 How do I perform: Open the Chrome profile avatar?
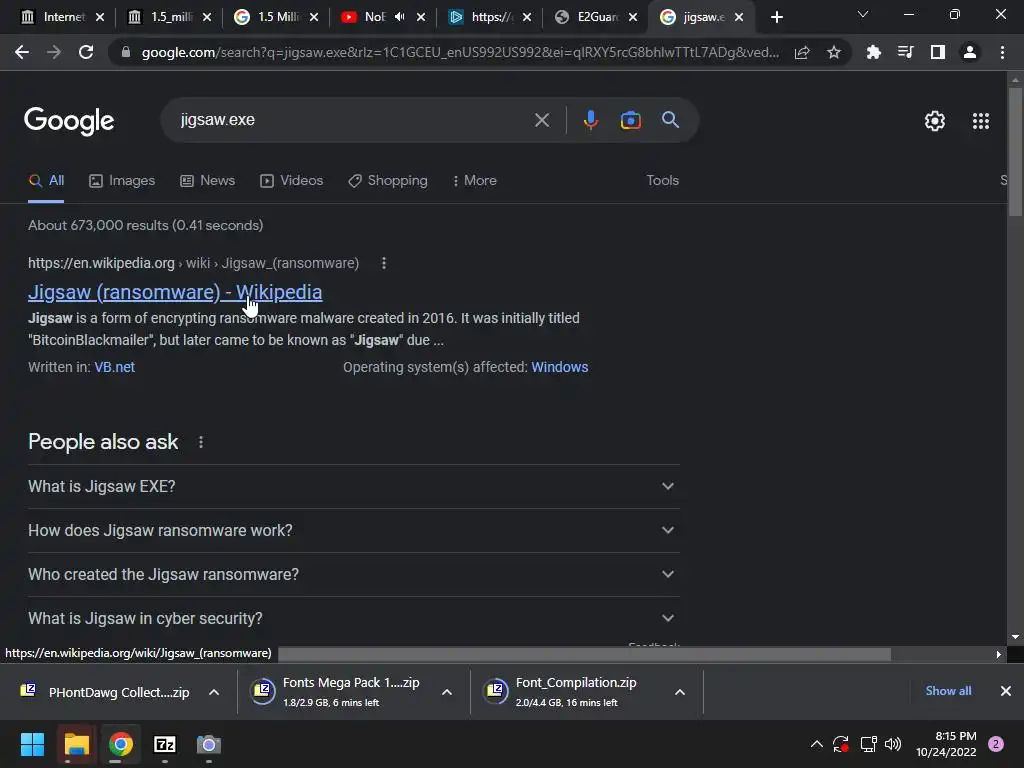[970, 52]
